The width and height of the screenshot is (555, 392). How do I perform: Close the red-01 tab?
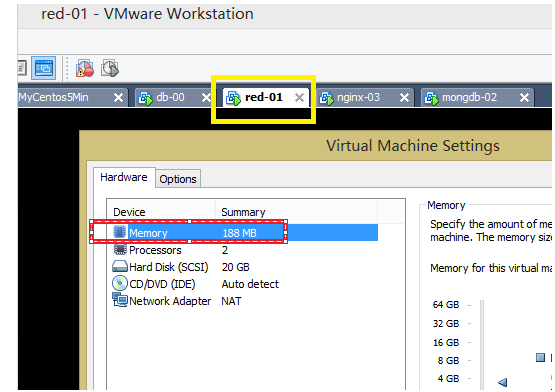tap(299, 97)
